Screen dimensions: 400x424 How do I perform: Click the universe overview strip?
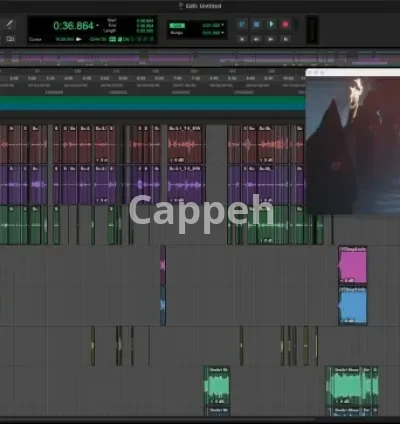pyautogui.click(x=200, y=59)
